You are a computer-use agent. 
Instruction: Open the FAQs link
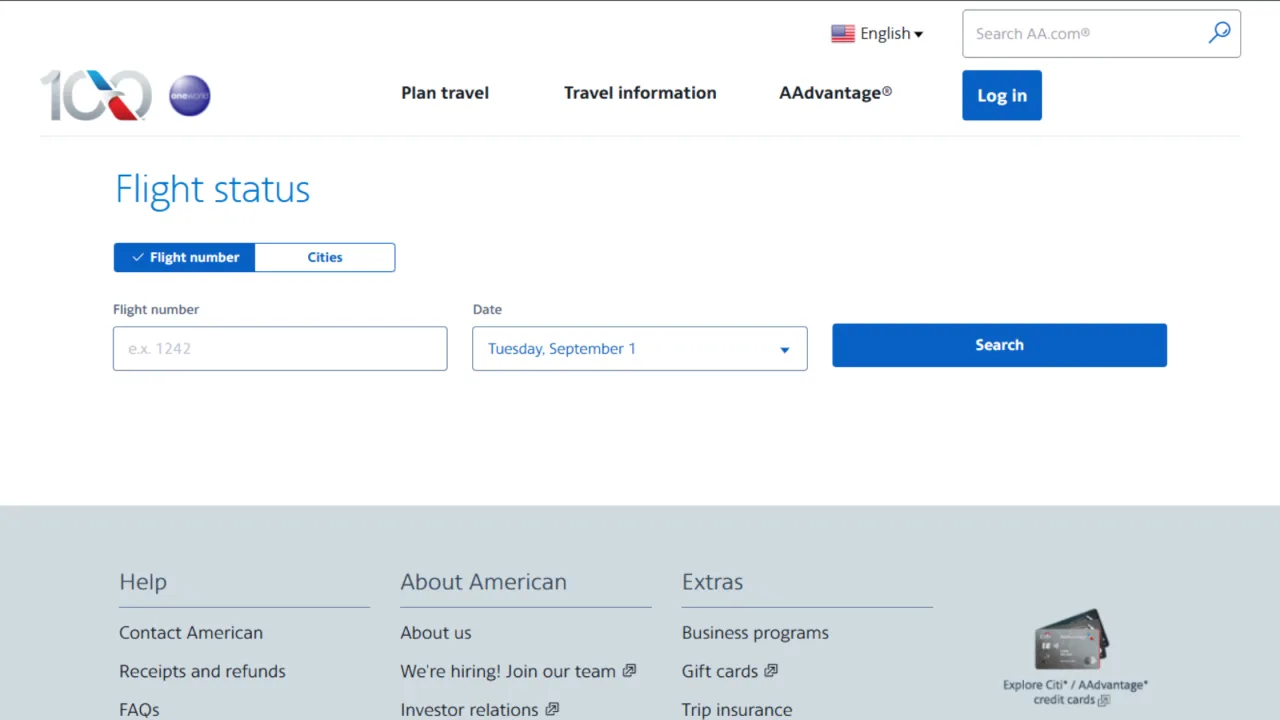pos(139,709)
